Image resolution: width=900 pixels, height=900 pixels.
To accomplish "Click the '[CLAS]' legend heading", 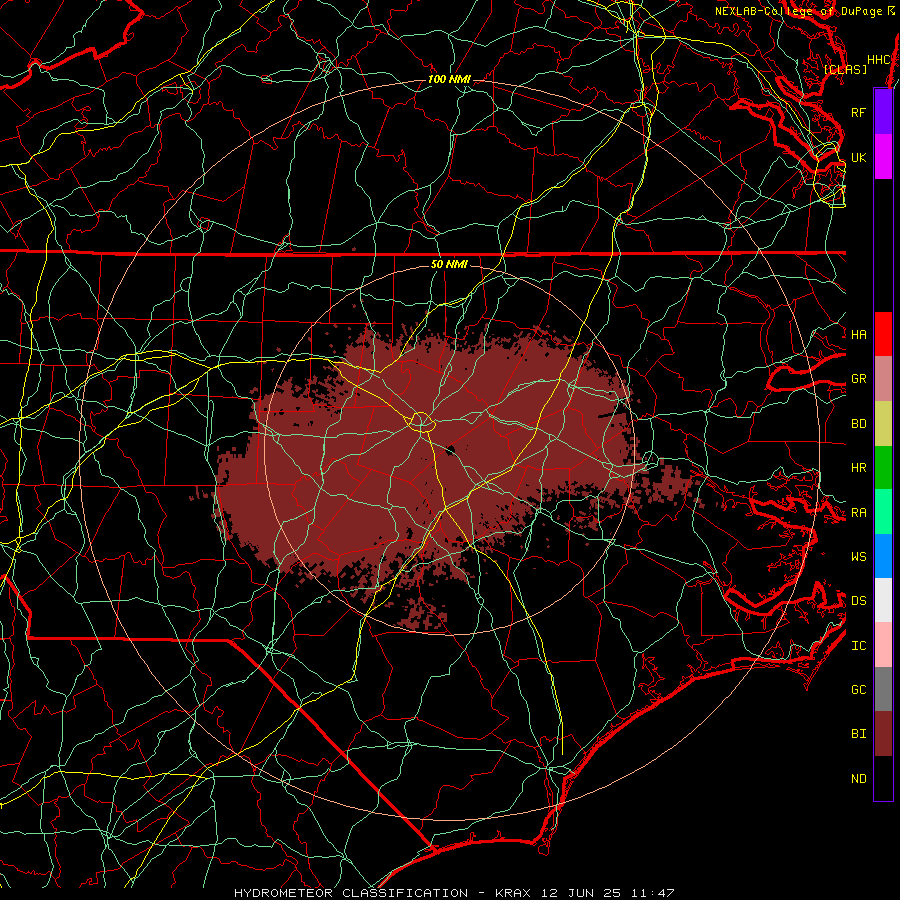I will pos(845,69).
